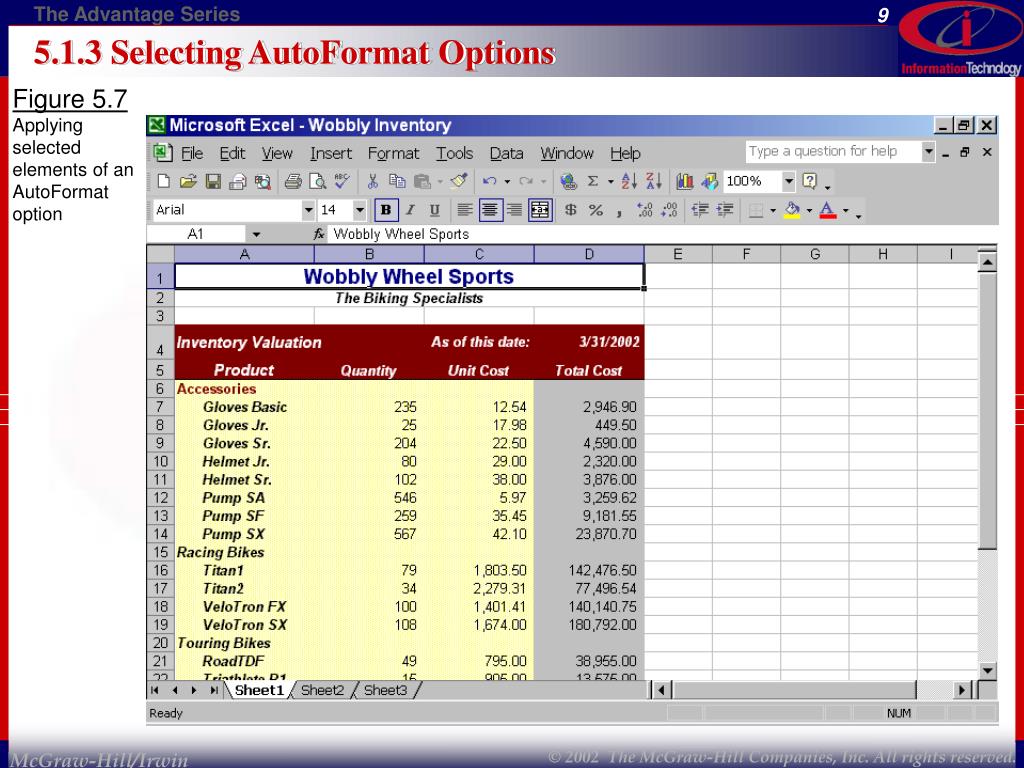Open the Drawing toolbar icon
1024x768 pixels.
click(x=709, y=182)
